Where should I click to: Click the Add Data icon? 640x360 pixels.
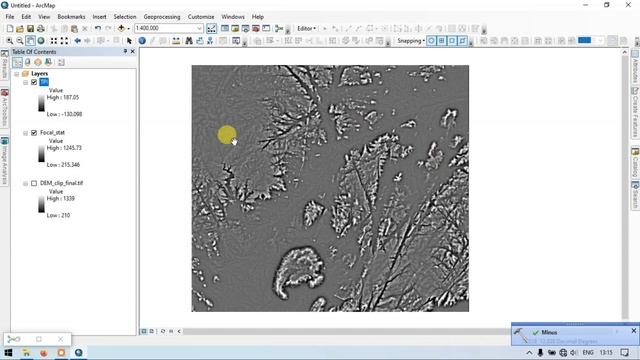(121, 29)
